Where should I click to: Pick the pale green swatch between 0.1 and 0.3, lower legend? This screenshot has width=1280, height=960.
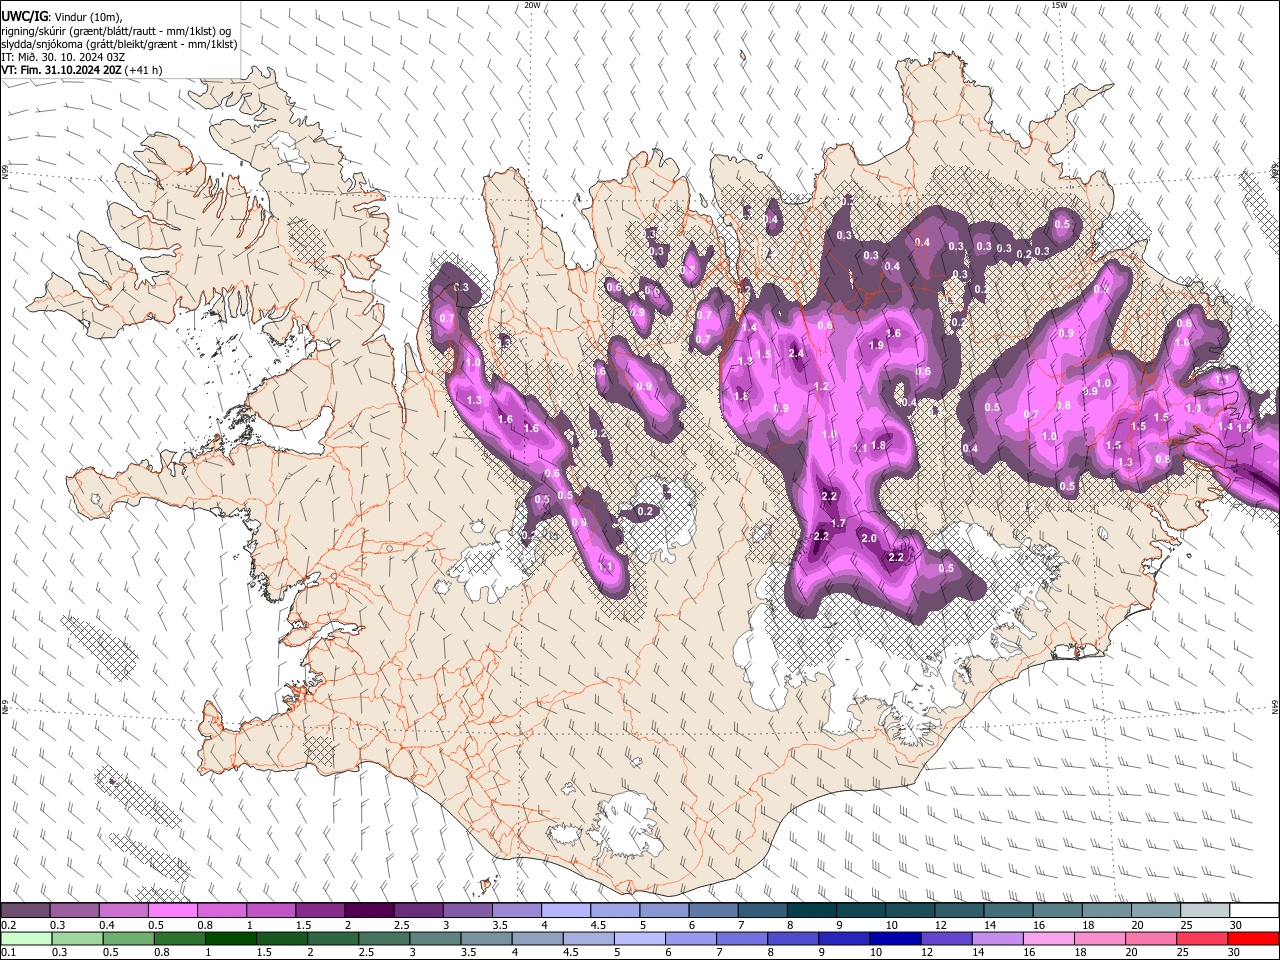pyautogui.click(x=25, y=938)
